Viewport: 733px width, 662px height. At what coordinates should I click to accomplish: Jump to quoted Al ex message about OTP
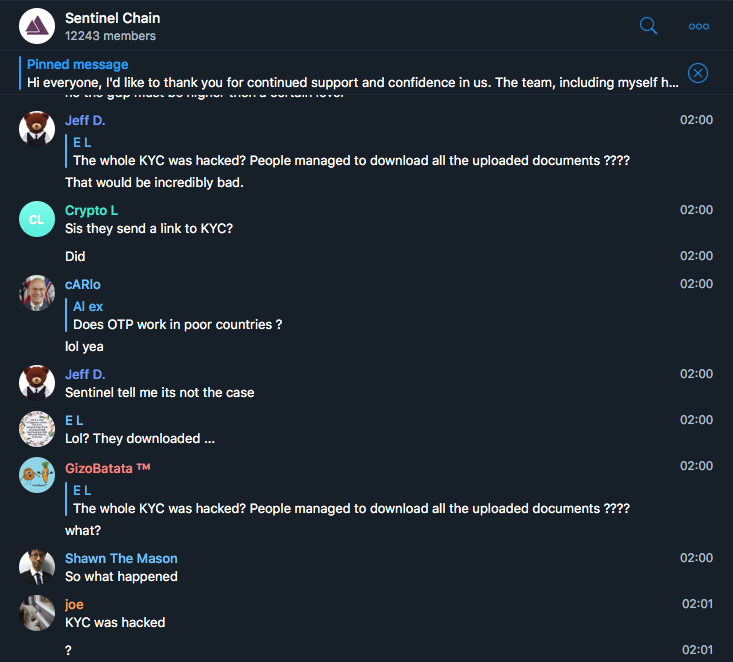point(177,316)
